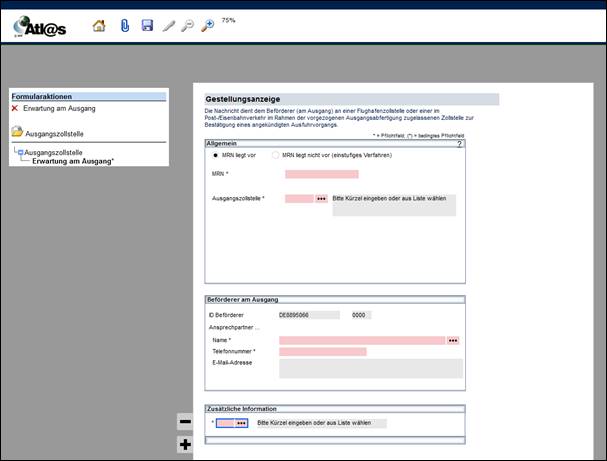Open the Atlas logo
This screenshot has height=461, width=607.
point(39,27)
